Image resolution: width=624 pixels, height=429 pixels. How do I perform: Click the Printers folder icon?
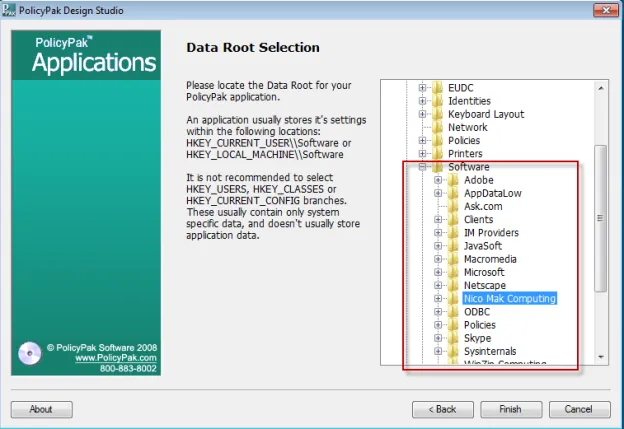click(437, 153)
